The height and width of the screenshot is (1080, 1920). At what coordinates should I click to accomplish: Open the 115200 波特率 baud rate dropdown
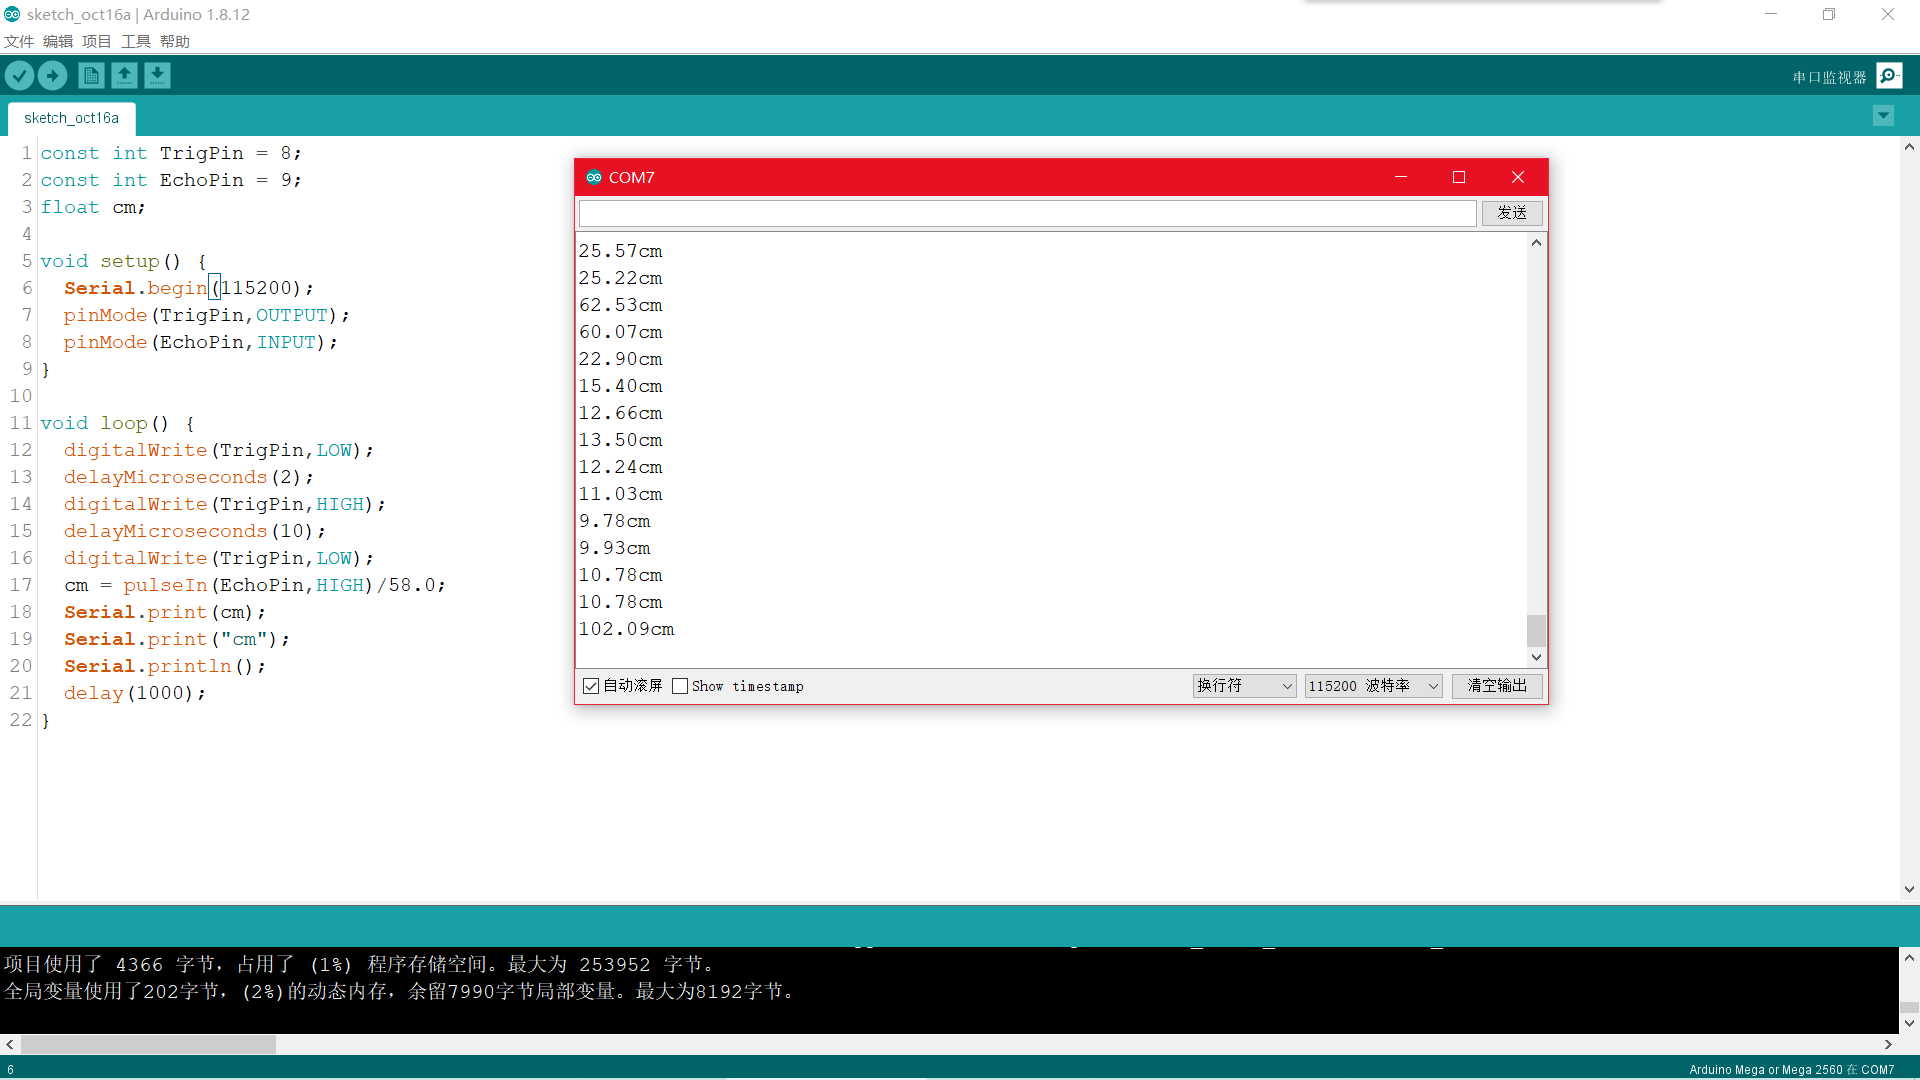(1373, 686)
